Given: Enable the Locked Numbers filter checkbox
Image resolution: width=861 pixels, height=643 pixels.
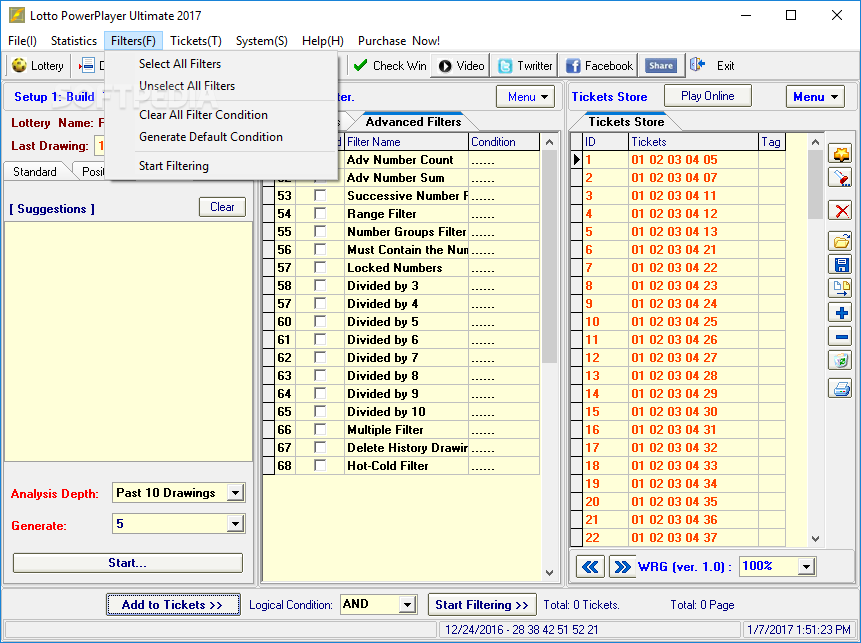Looking at the screenshot, I should click(320, 267).
